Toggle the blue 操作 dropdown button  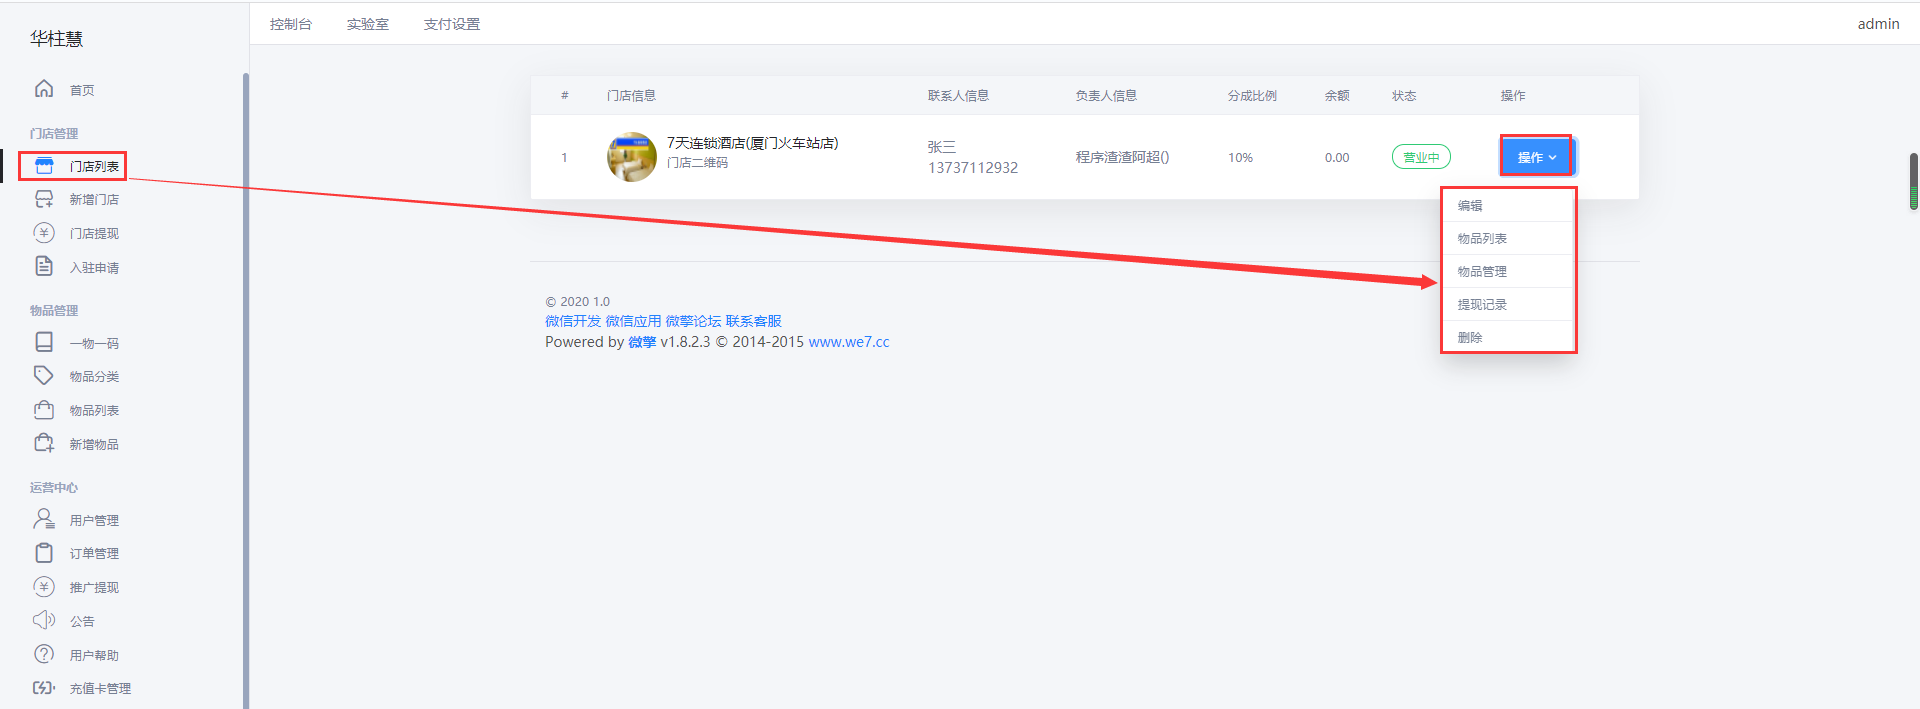[x=1537, y=157]
